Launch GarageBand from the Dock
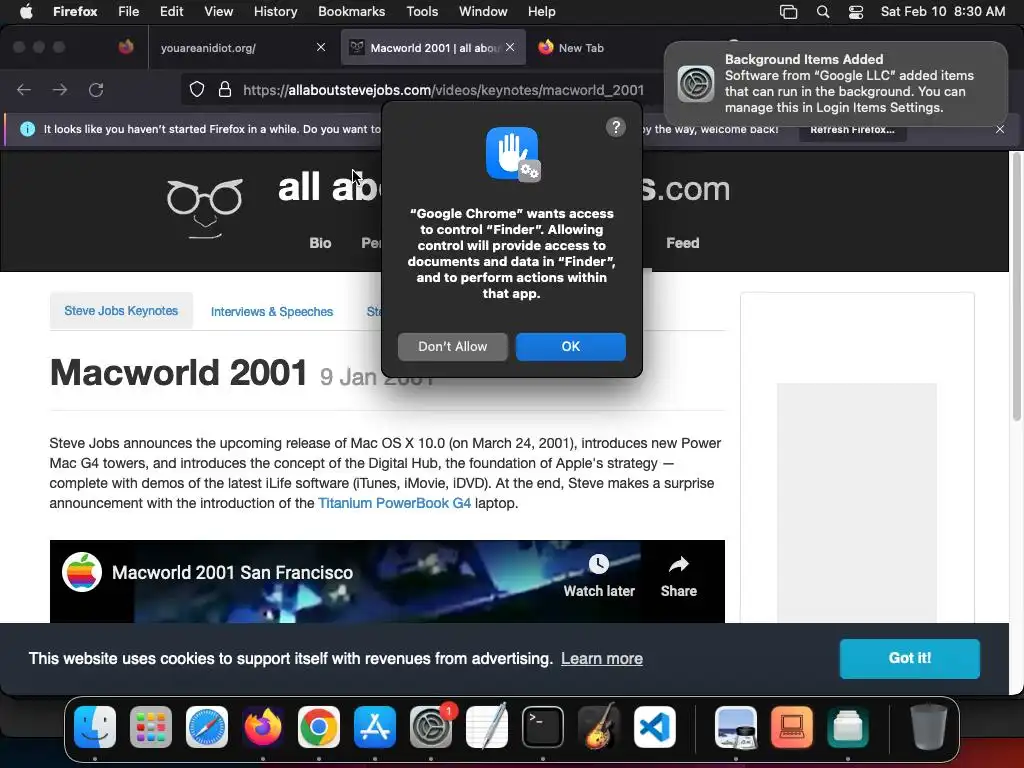 599,727
